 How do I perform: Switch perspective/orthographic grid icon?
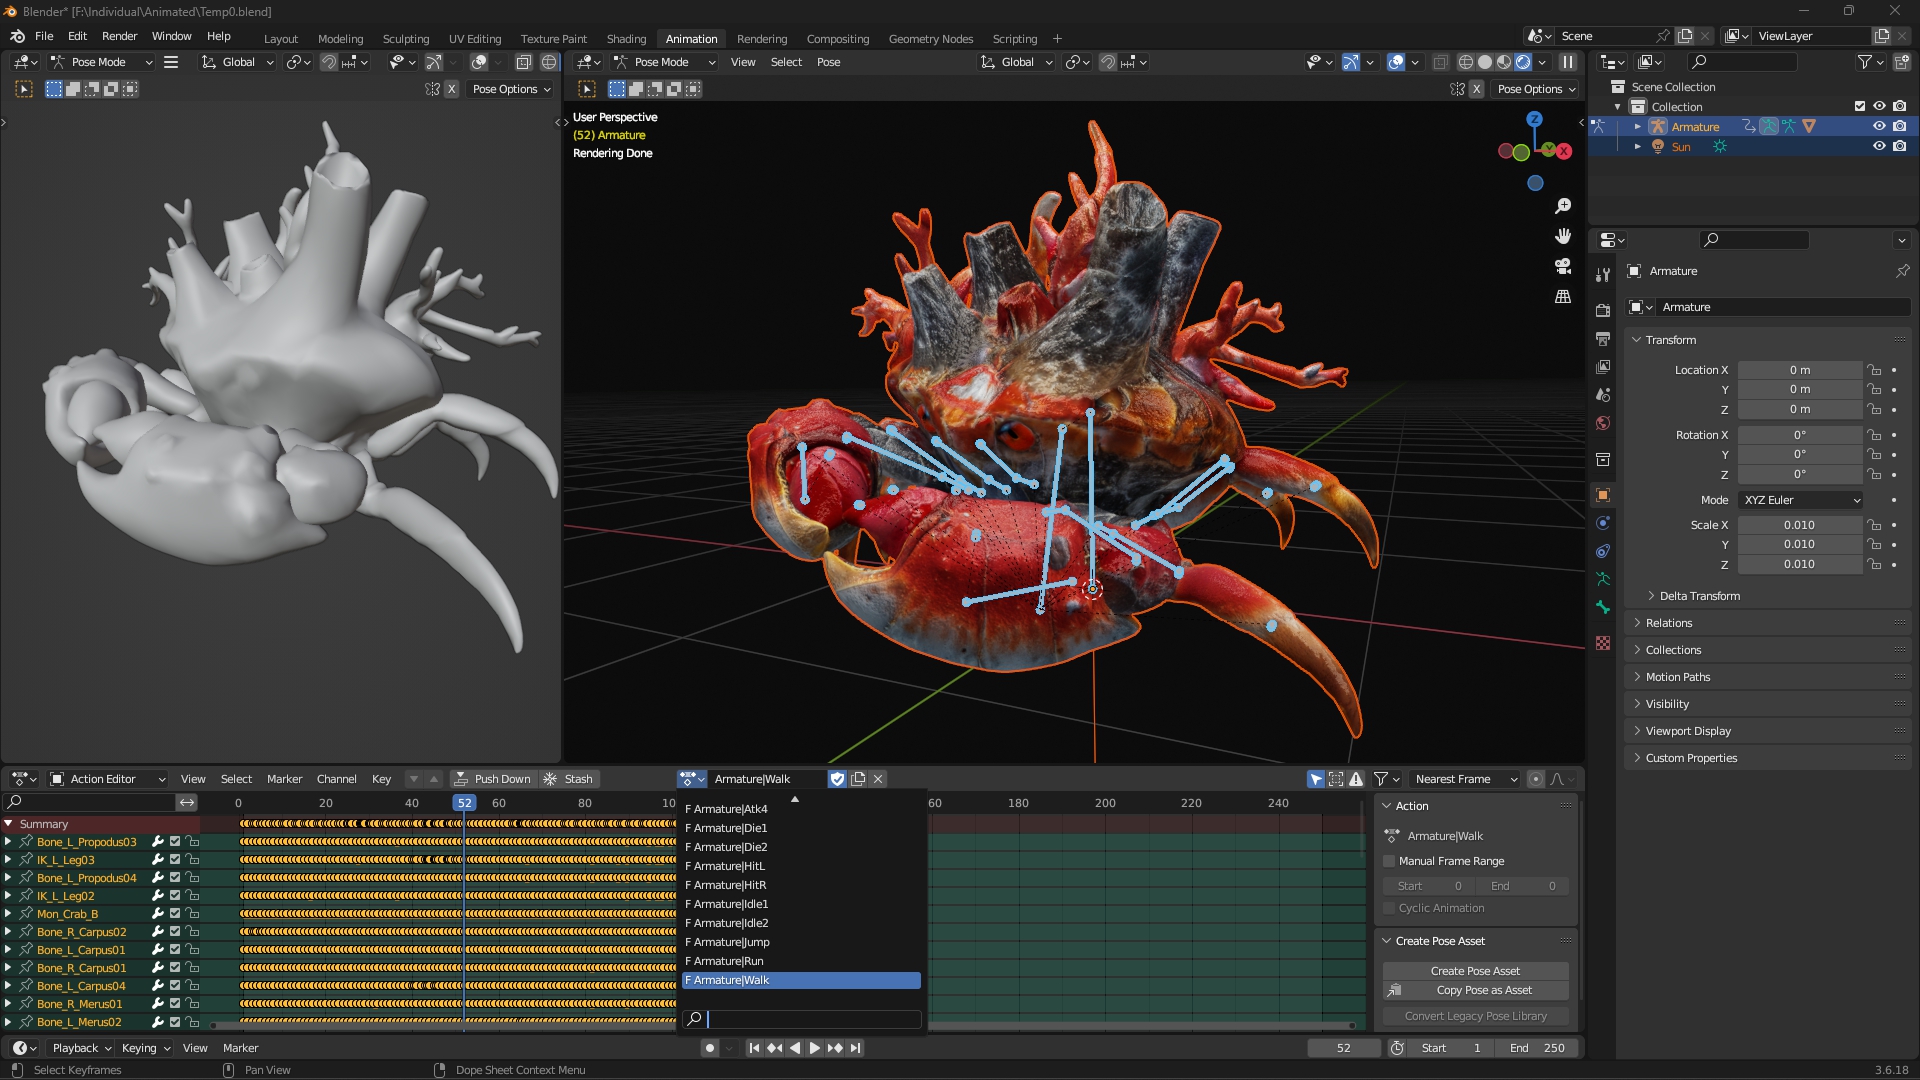pyautogui.click(x=1563, y=297)
